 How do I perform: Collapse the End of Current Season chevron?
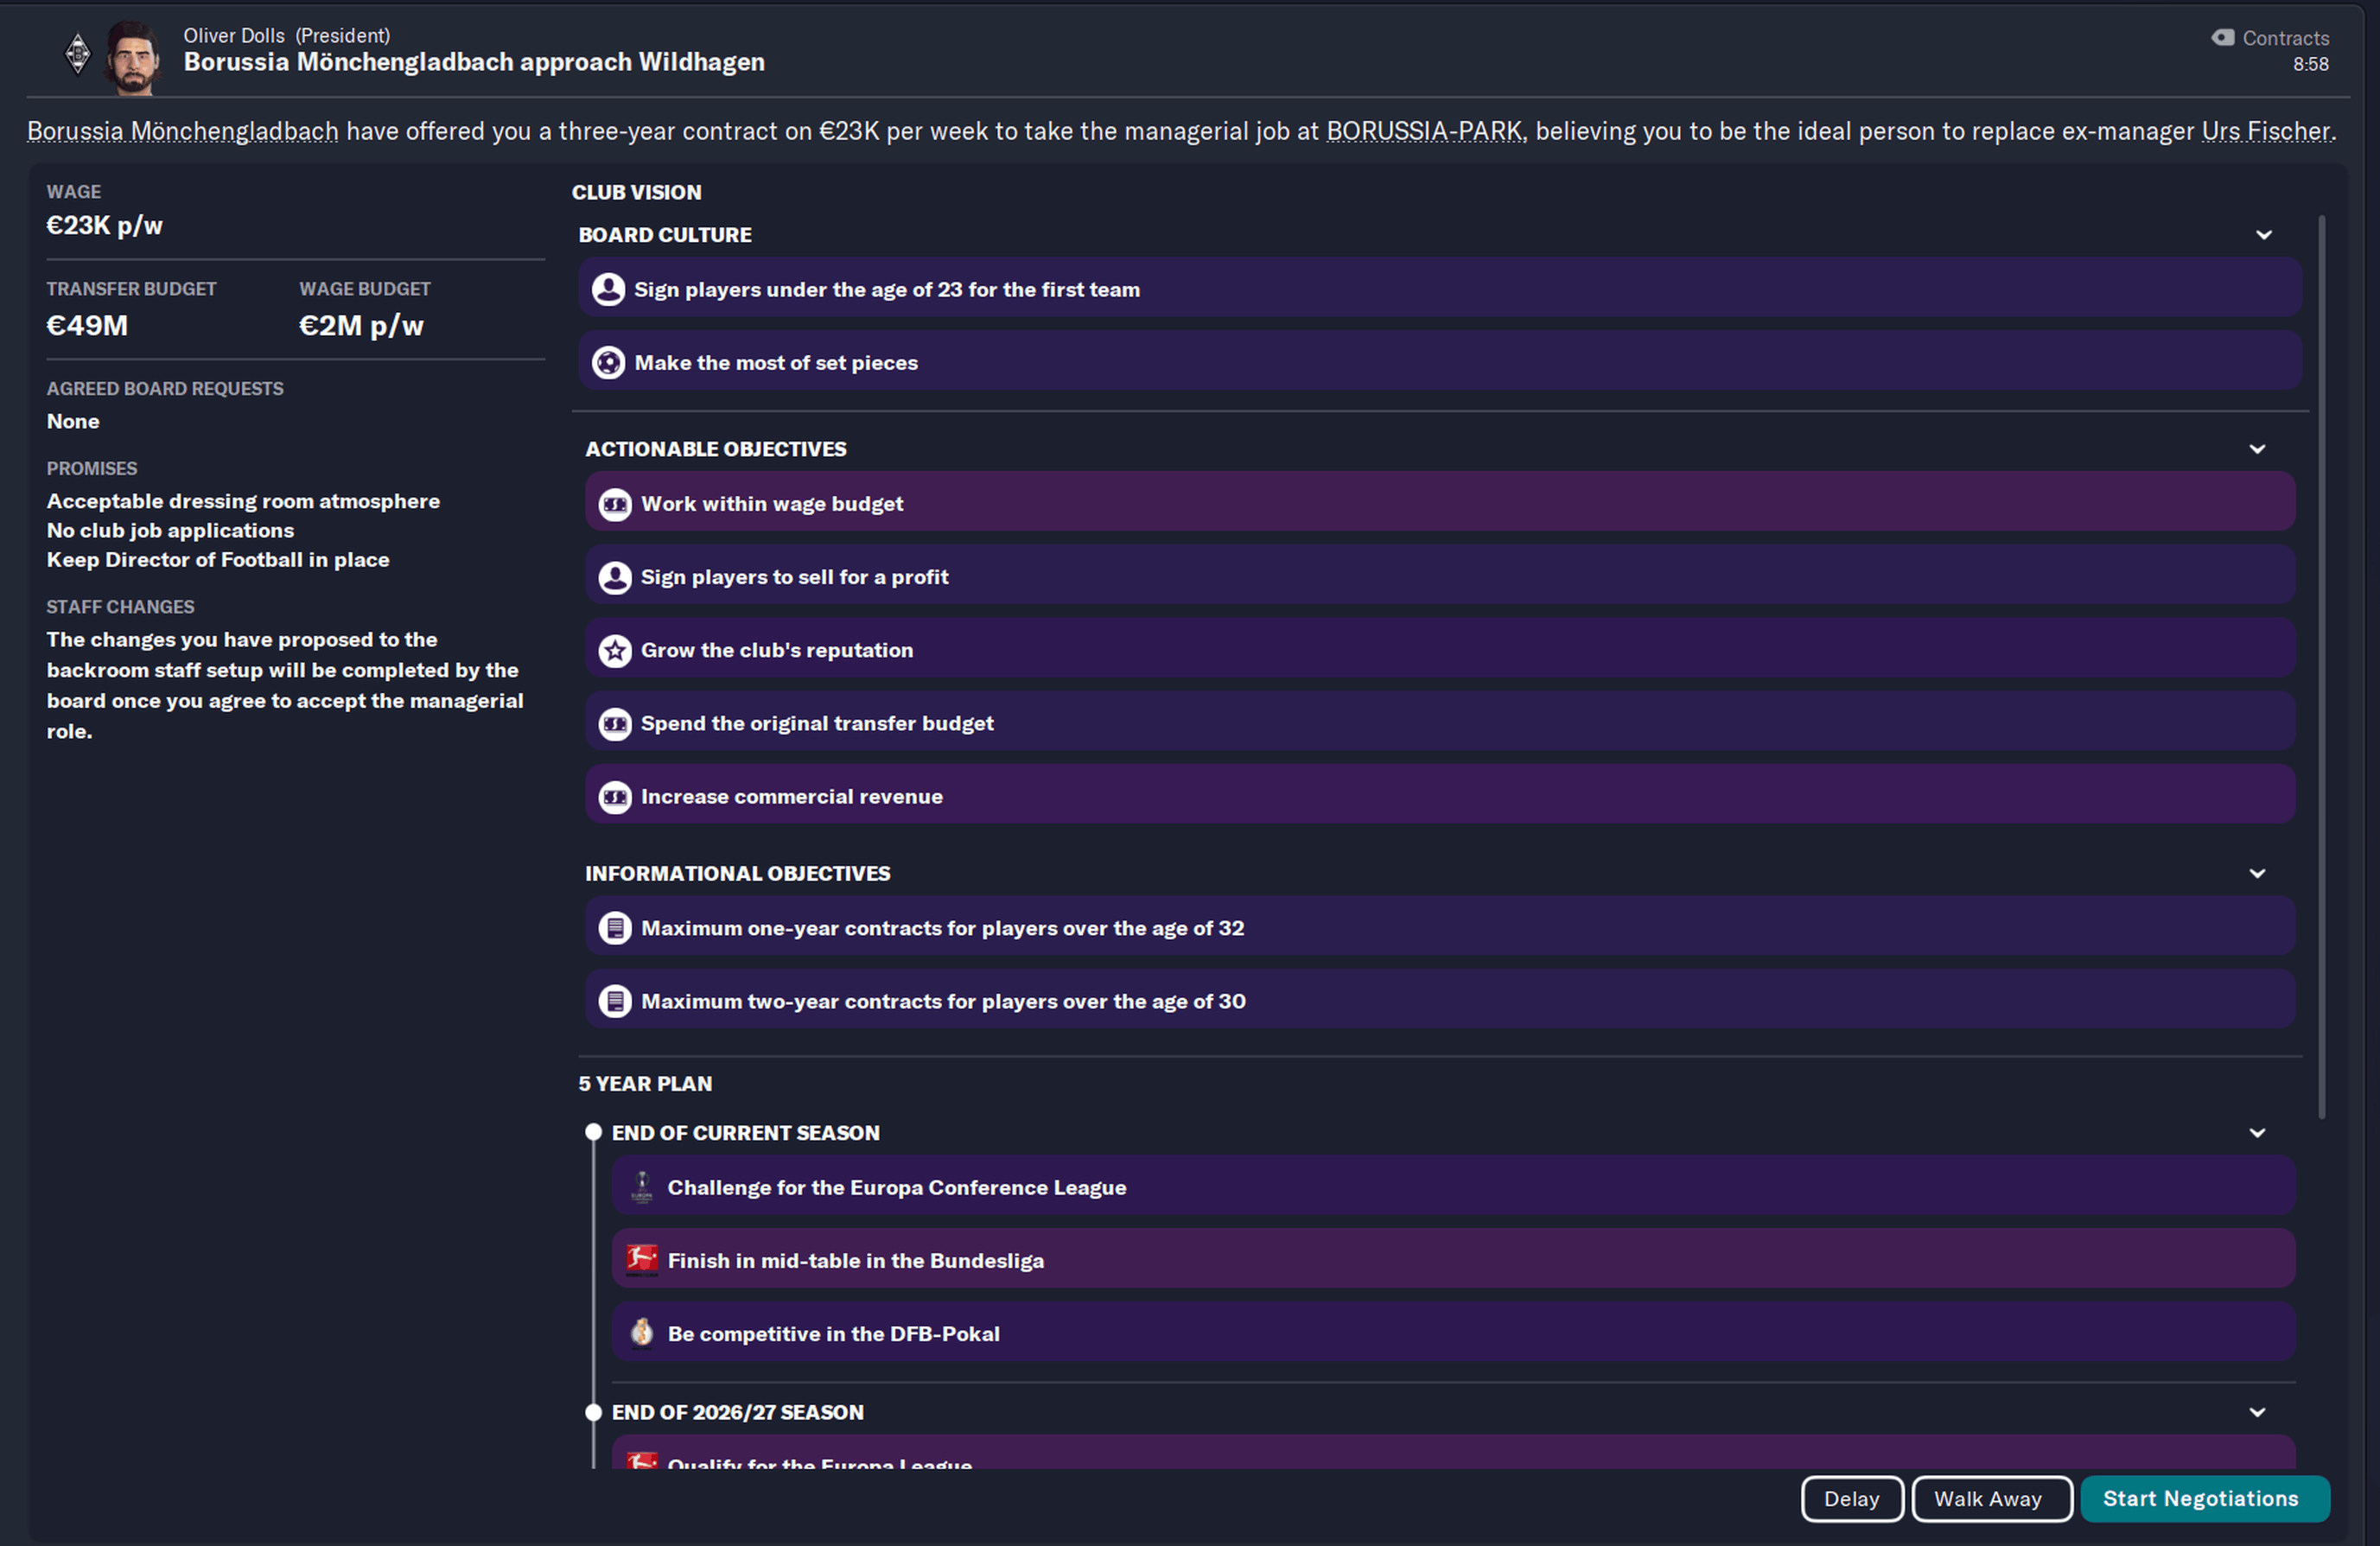click(2257, 1132)
